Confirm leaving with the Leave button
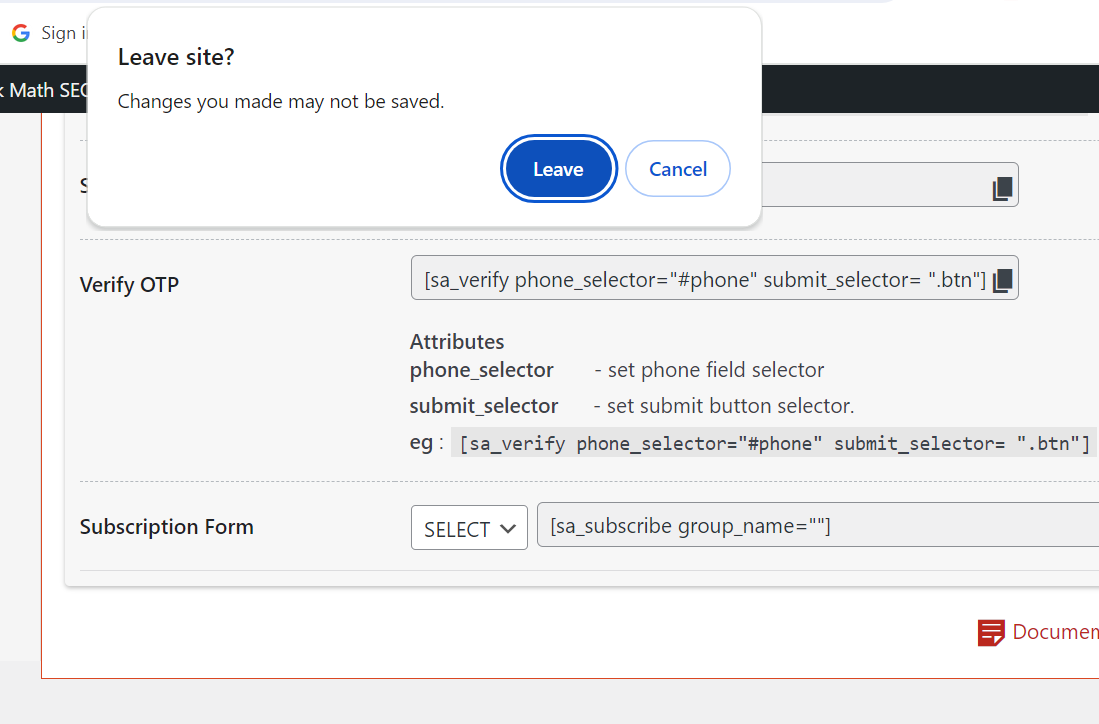Screen dimensions: 1099x724 [x=558, y=169]
